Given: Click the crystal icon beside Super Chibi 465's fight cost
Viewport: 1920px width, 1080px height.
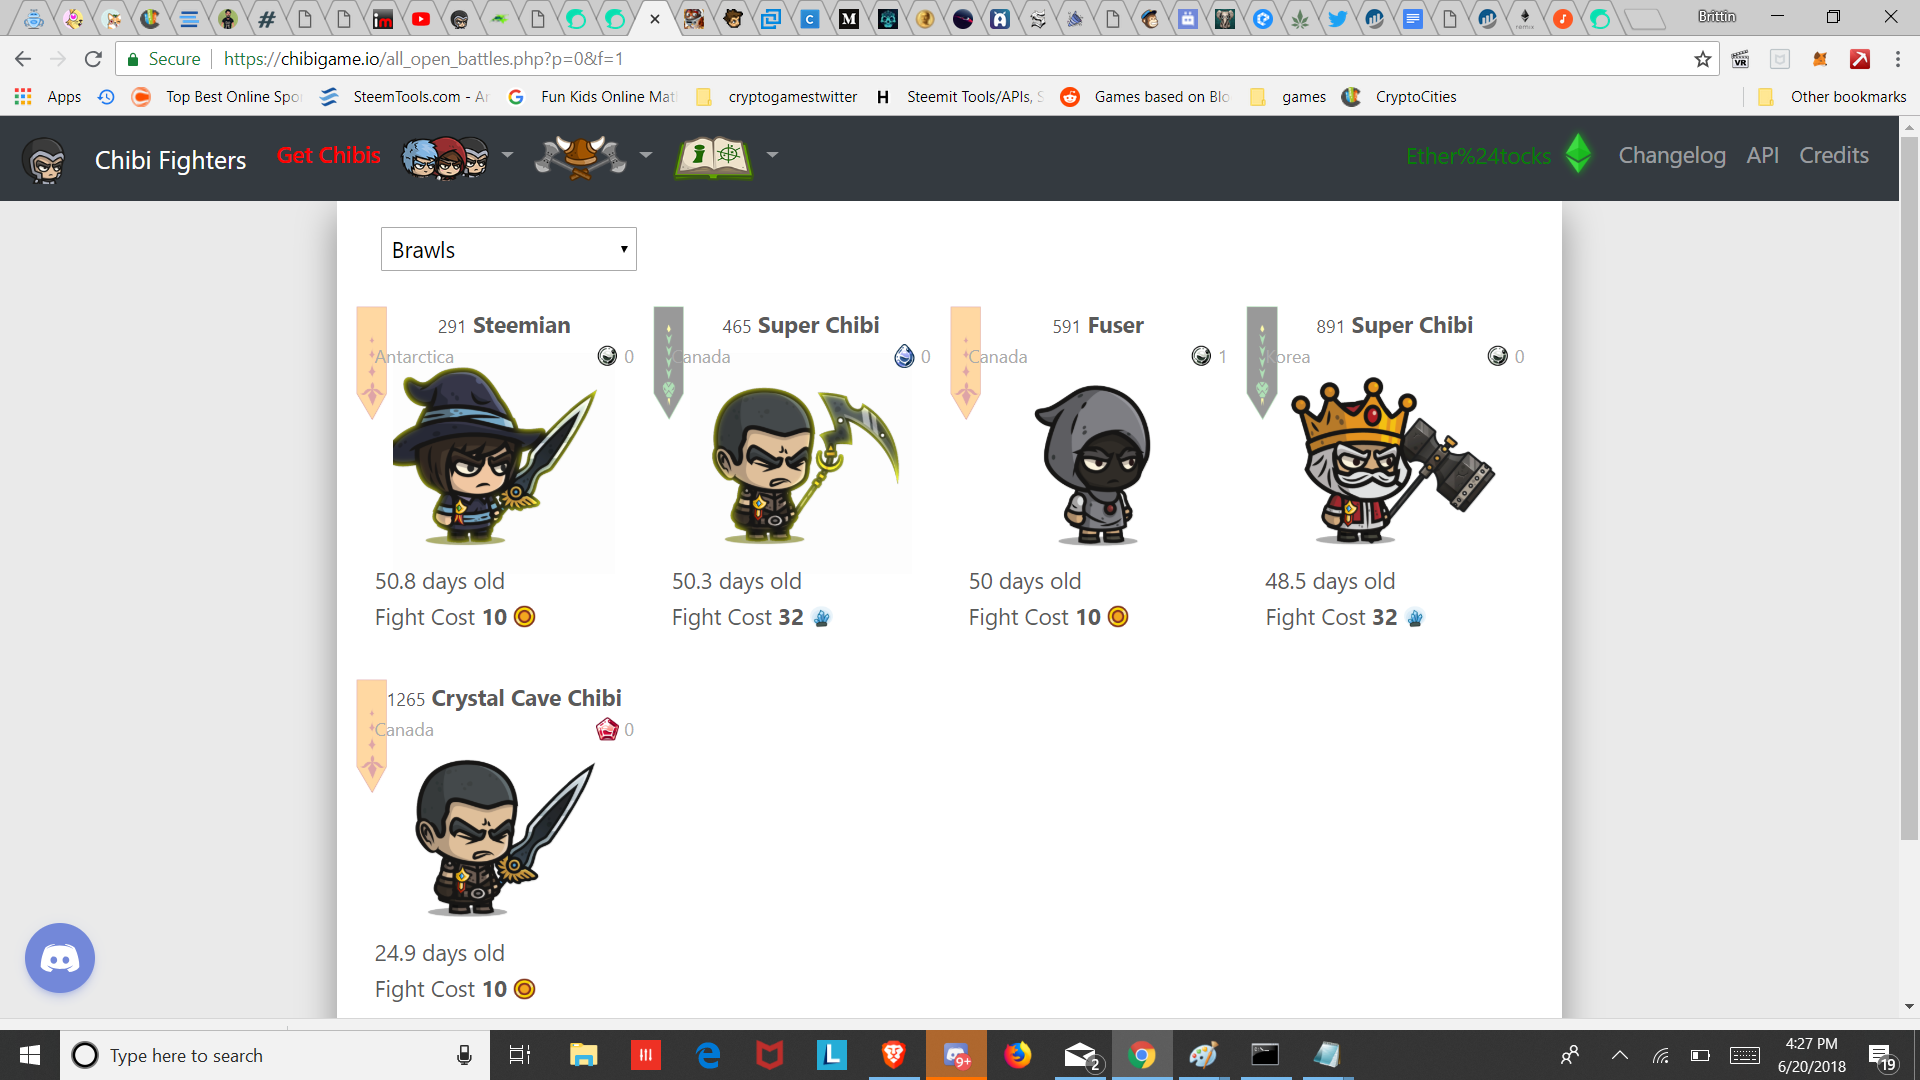Looking at the screenshot, I should 822,618.
